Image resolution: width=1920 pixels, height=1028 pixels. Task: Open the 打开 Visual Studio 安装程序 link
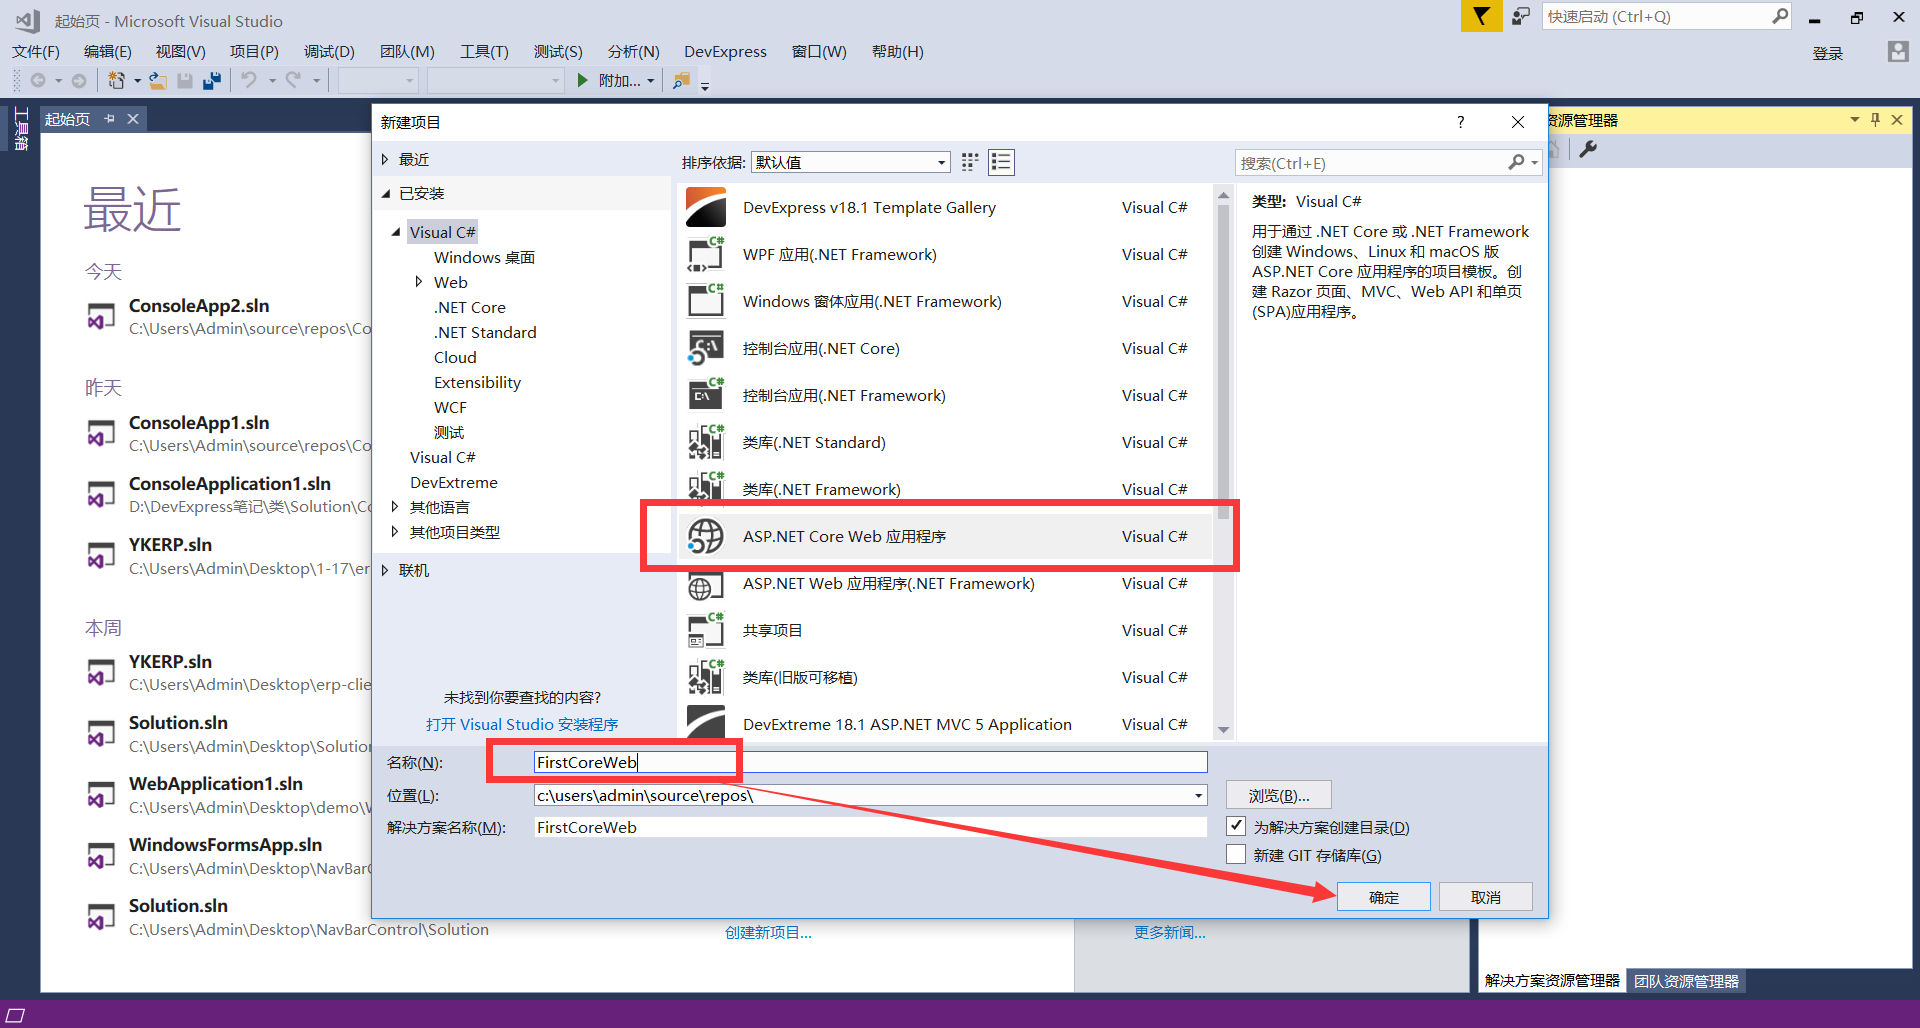[522, 724]
